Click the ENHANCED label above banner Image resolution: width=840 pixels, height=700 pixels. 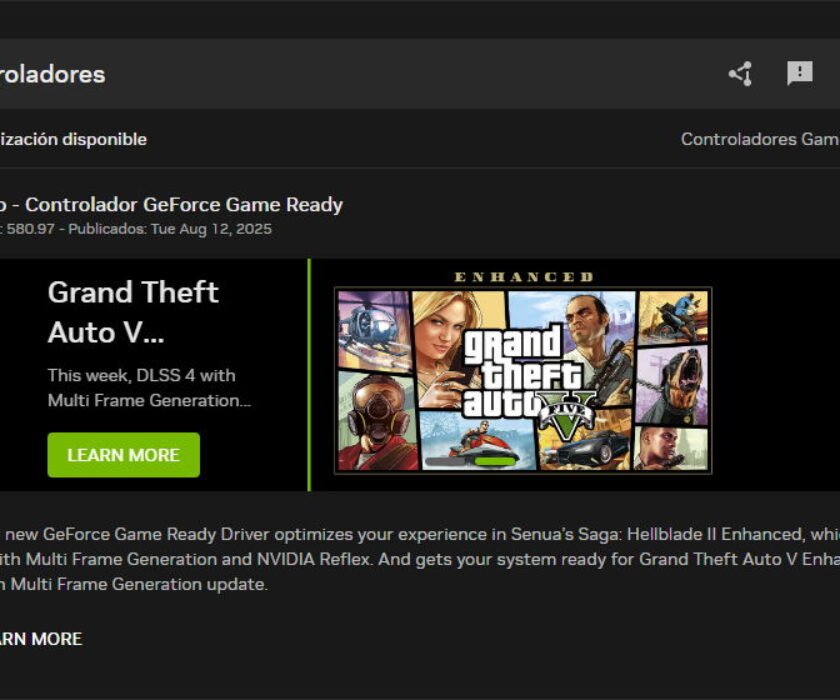coord(523,277)
